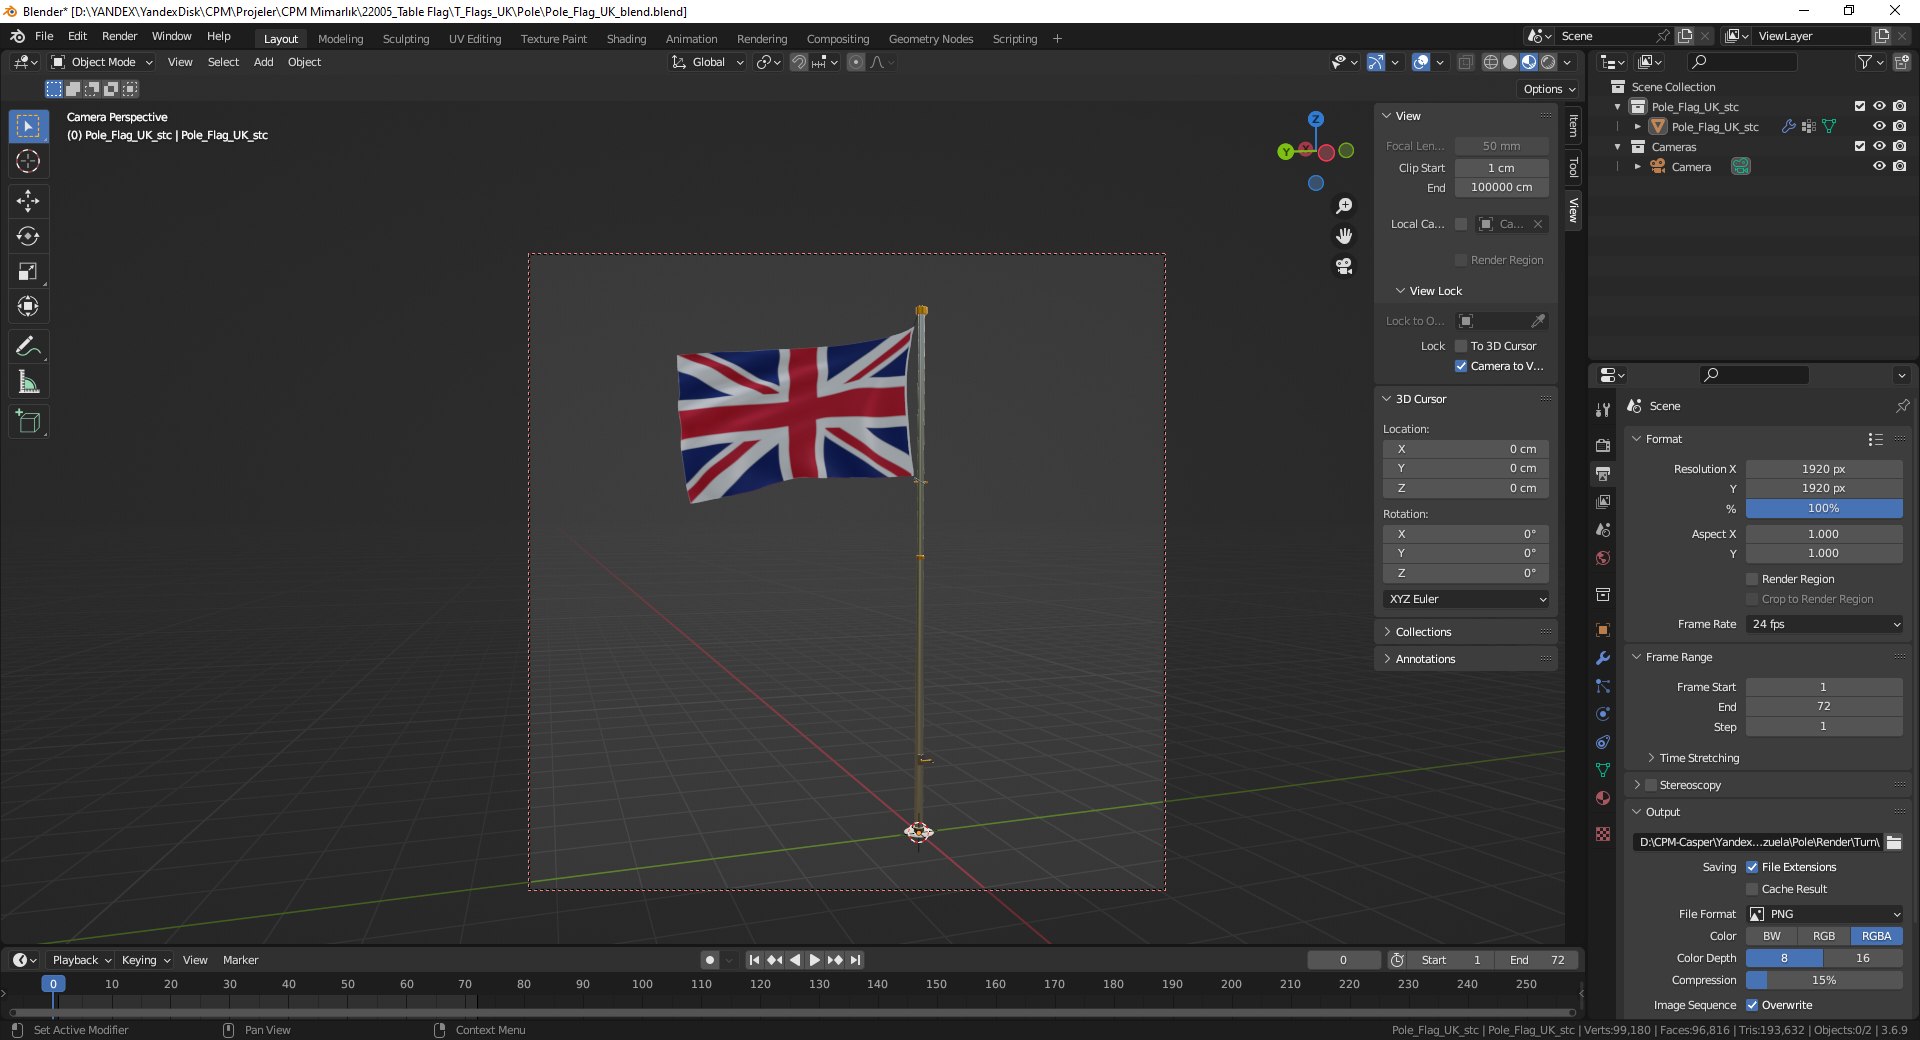Switch to the Animation workspace tab
This screenshot has width=1920, height=1040.
tap(691, 39)
